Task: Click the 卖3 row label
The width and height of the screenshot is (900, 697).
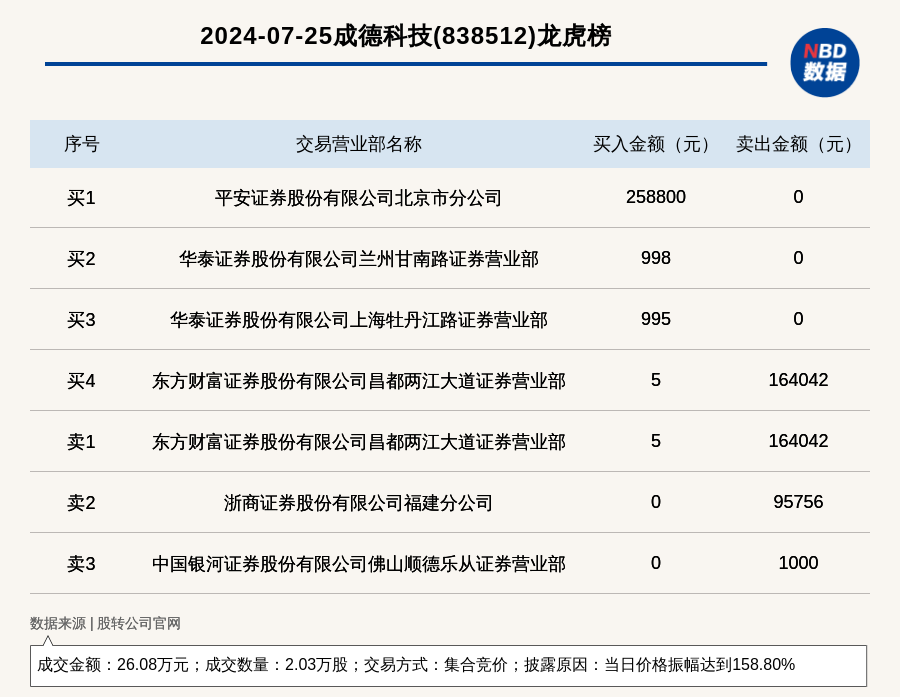Action: 81,564
